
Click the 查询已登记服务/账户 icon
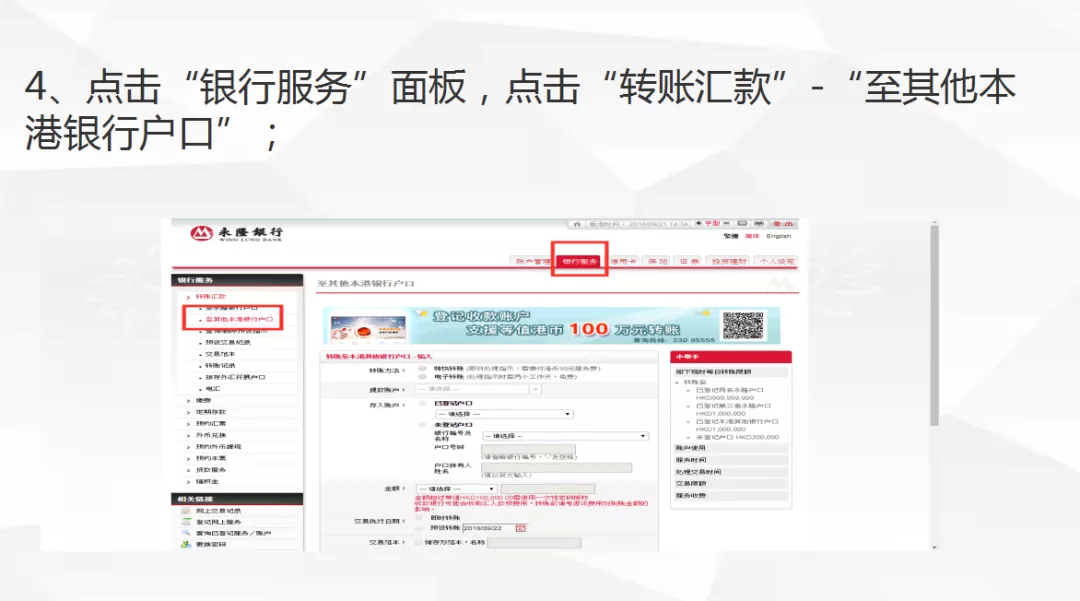point(185,535)
